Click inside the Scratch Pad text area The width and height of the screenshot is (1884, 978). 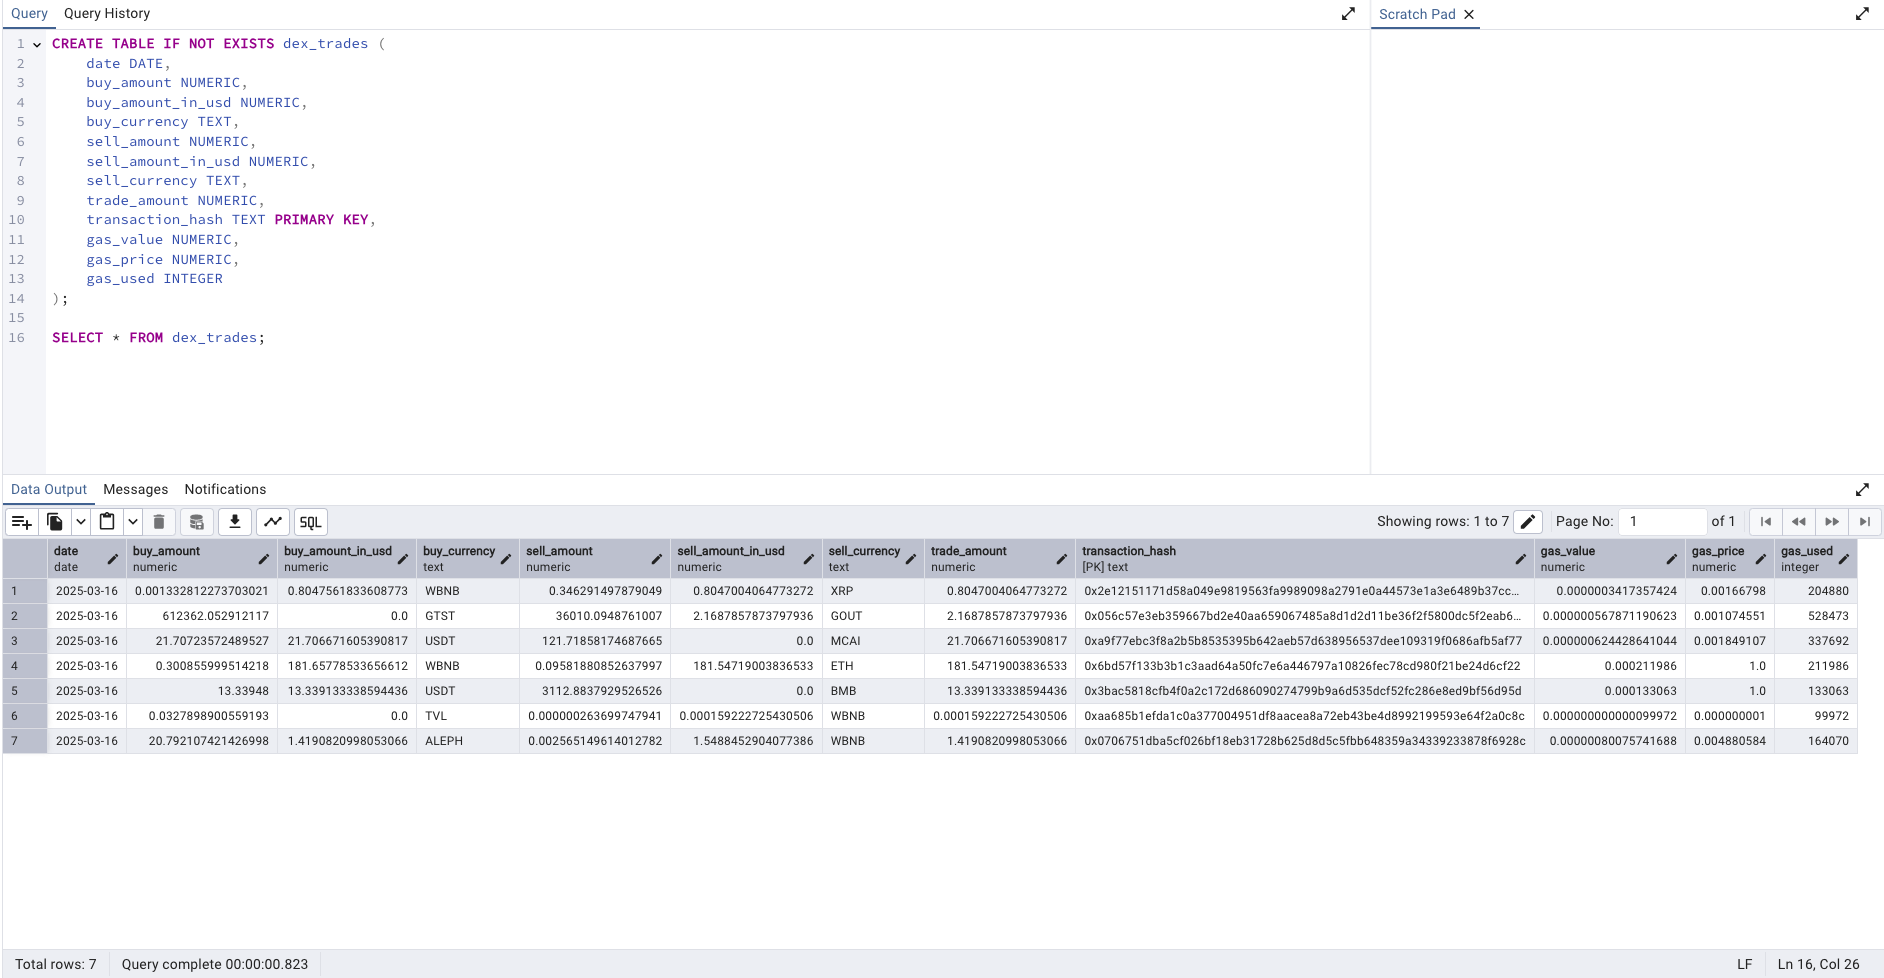click(1627, 250)
